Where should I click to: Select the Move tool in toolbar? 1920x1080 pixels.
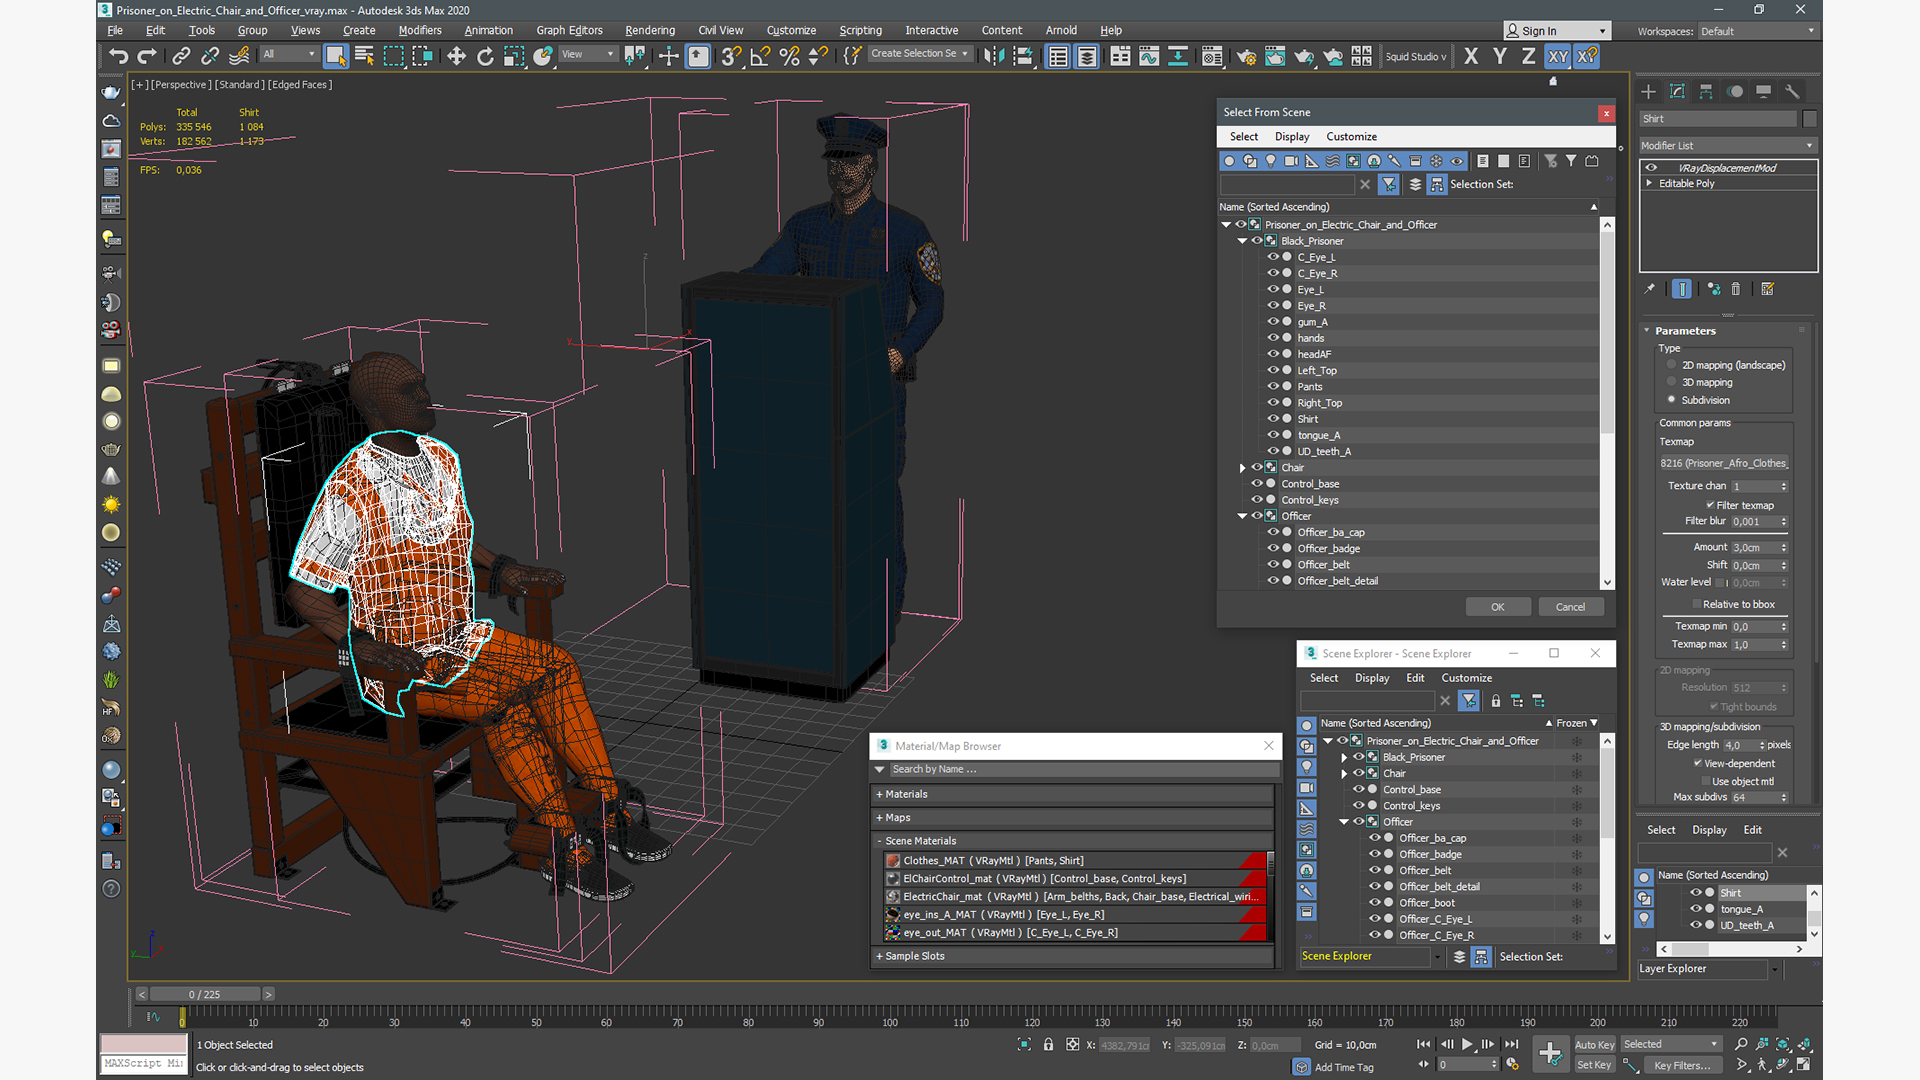click(x=454, y=55)
